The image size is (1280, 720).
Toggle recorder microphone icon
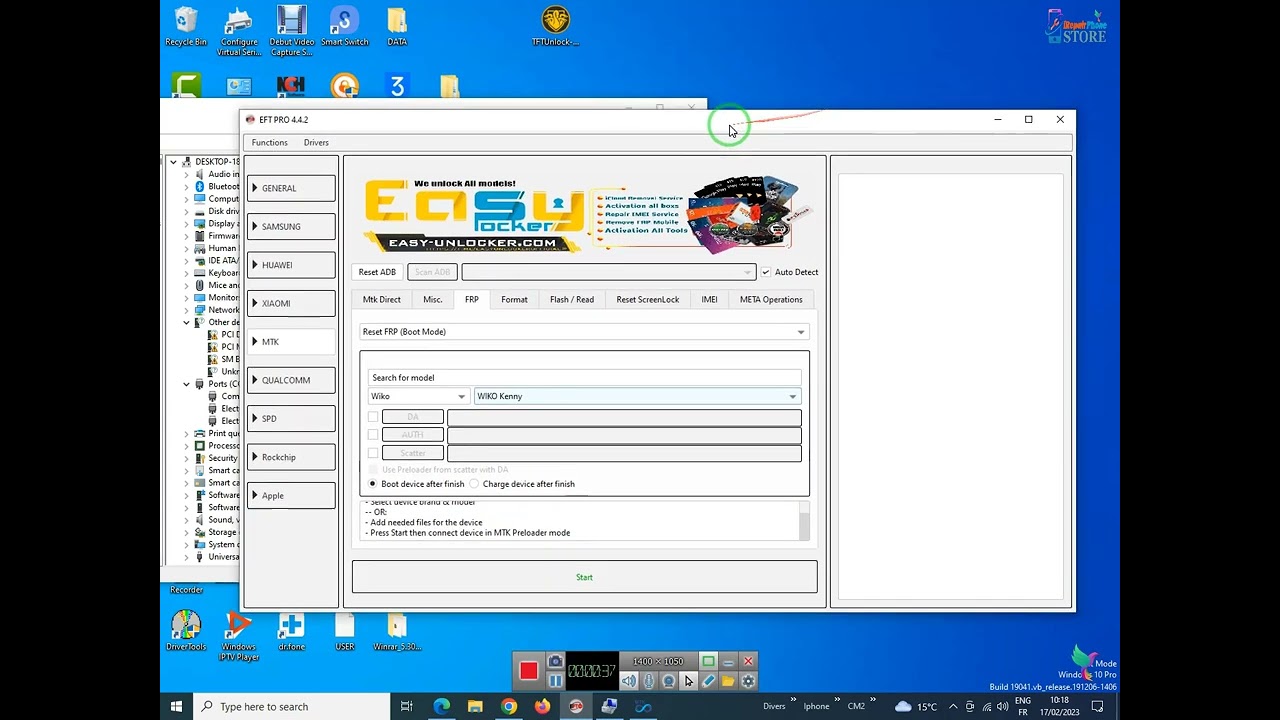pyautogui.click(x=649, y=681)
